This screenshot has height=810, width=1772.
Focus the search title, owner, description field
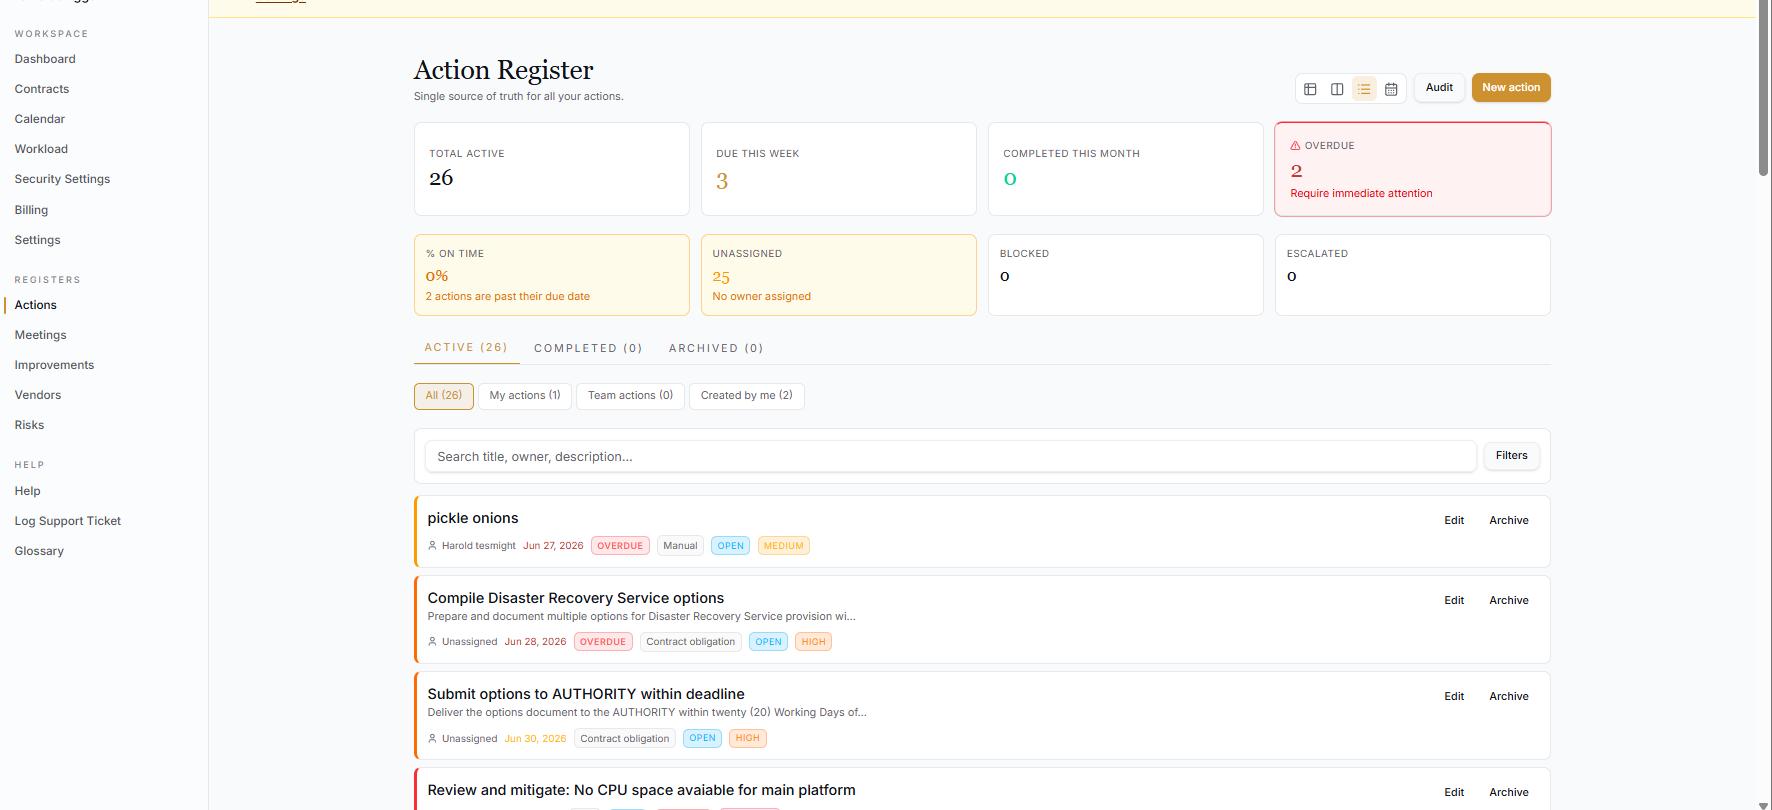[950, 457]
